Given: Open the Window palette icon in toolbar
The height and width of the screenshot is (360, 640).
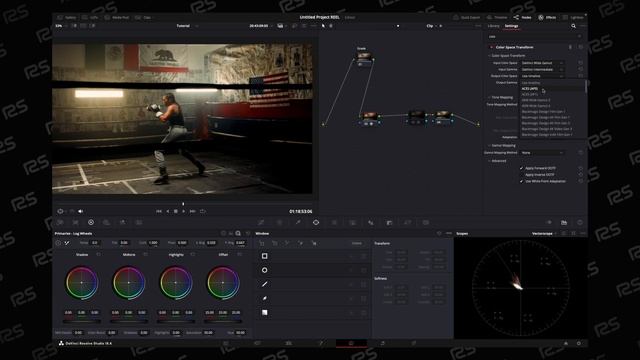Looking at the screenshot, I should coord(316,222).
